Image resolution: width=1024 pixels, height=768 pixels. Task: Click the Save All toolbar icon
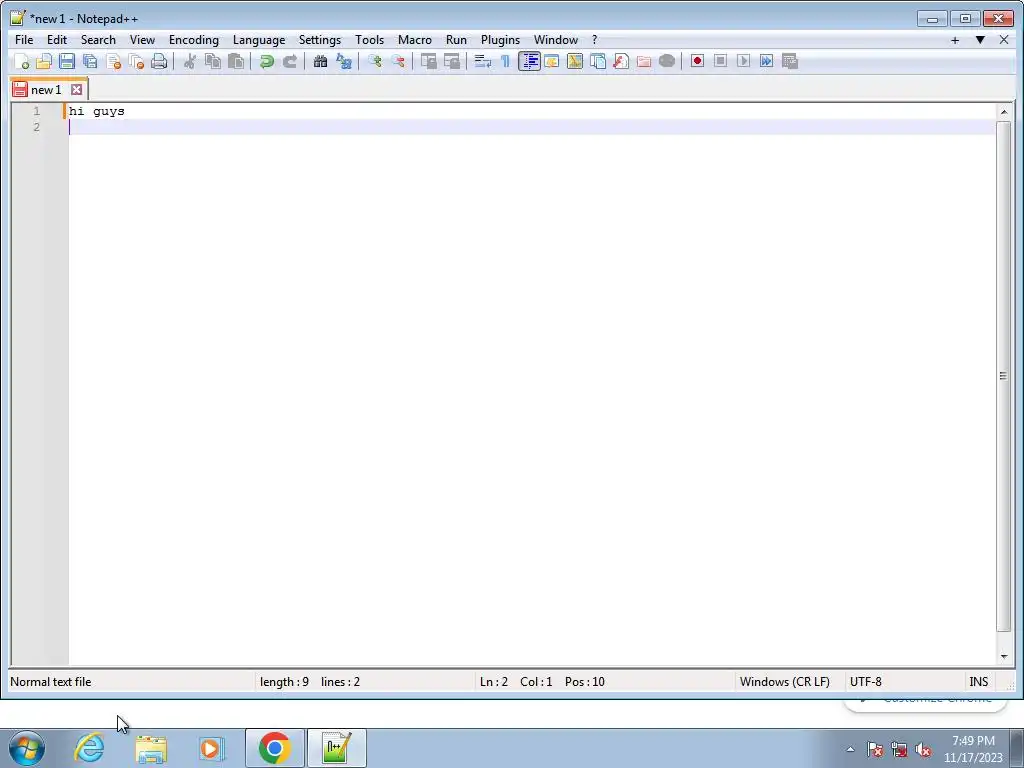tap(90, 61)
